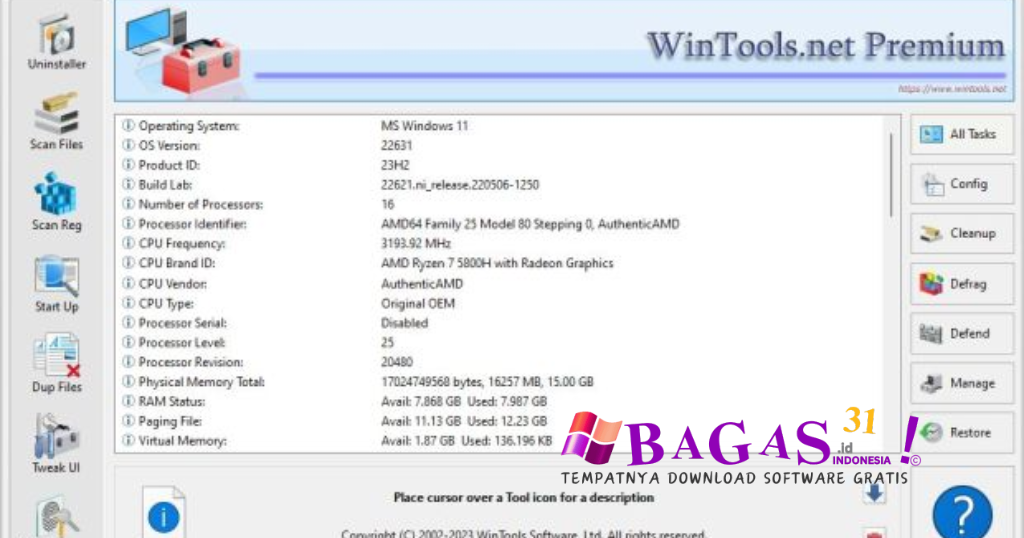
Task: Open the Dup Files tool
Action: pos(56,364)
